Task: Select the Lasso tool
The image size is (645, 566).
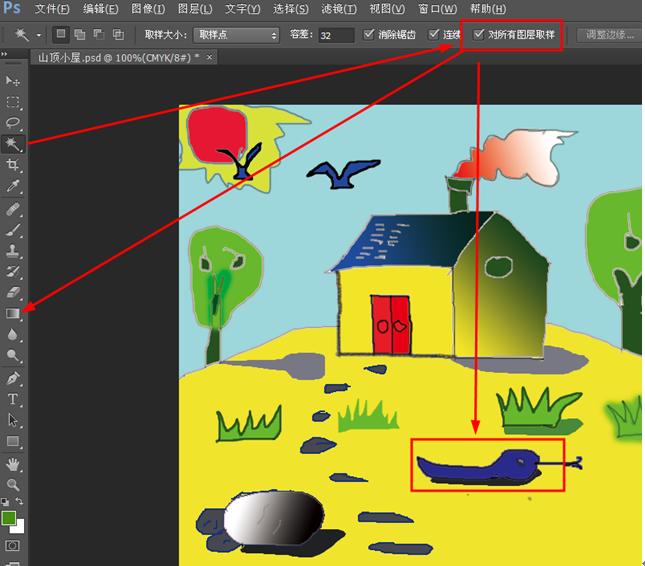Action: [x=13, y=122]
